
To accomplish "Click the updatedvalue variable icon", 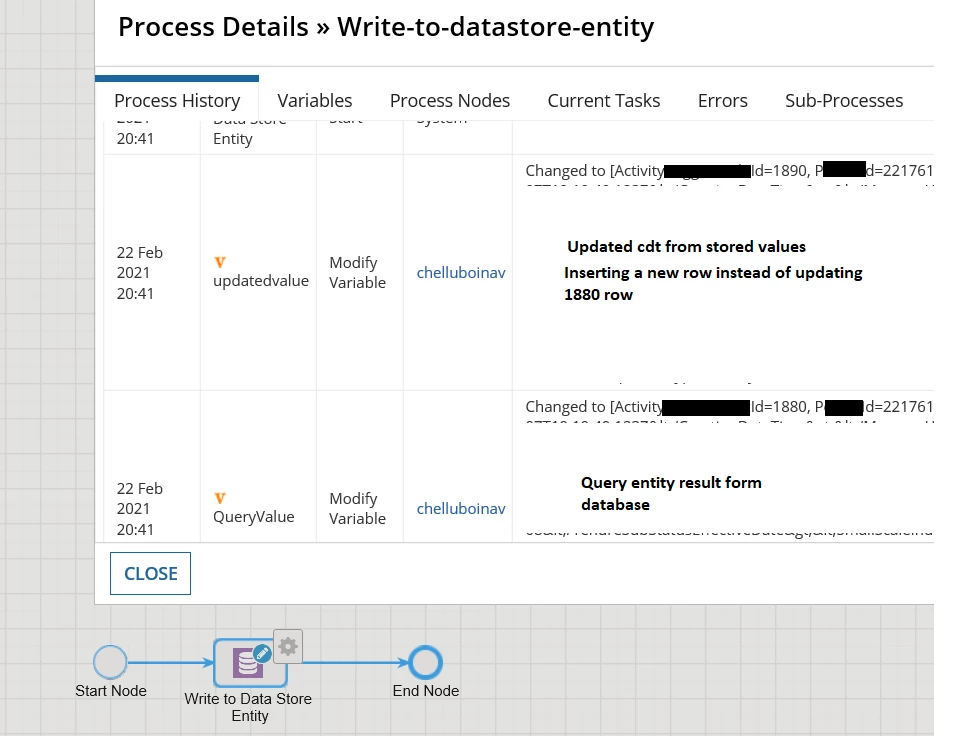I will click(x=220, y=262).
